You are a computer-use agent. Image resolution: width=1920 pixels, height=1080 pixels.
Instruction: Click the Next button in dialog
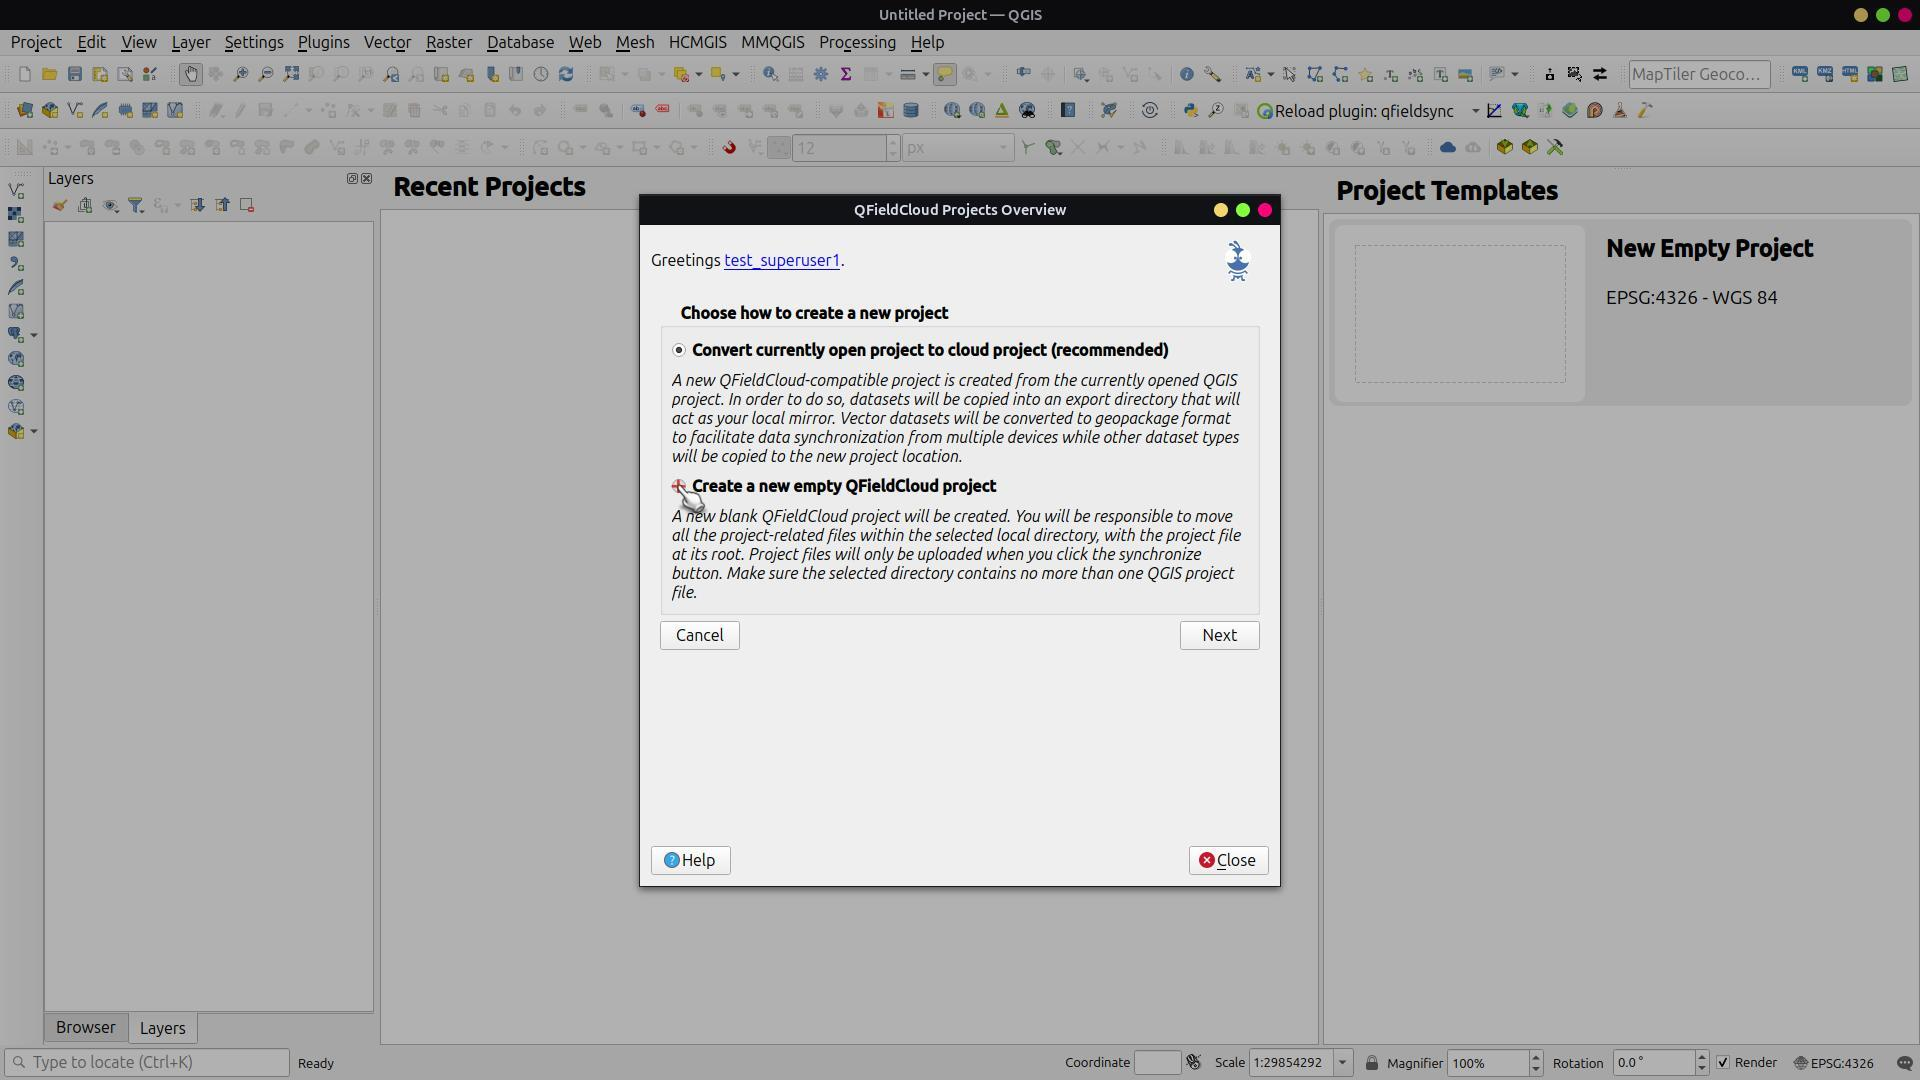[x=1218, y=635]
